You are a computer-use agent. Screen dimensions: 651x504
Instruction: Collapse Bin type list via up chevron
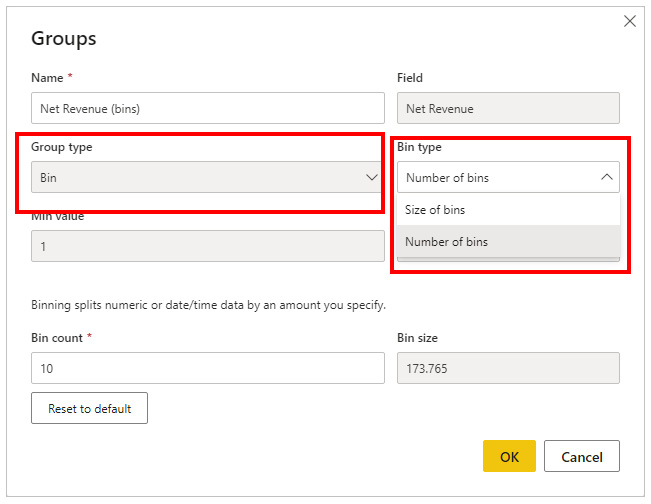pos(606,177)
